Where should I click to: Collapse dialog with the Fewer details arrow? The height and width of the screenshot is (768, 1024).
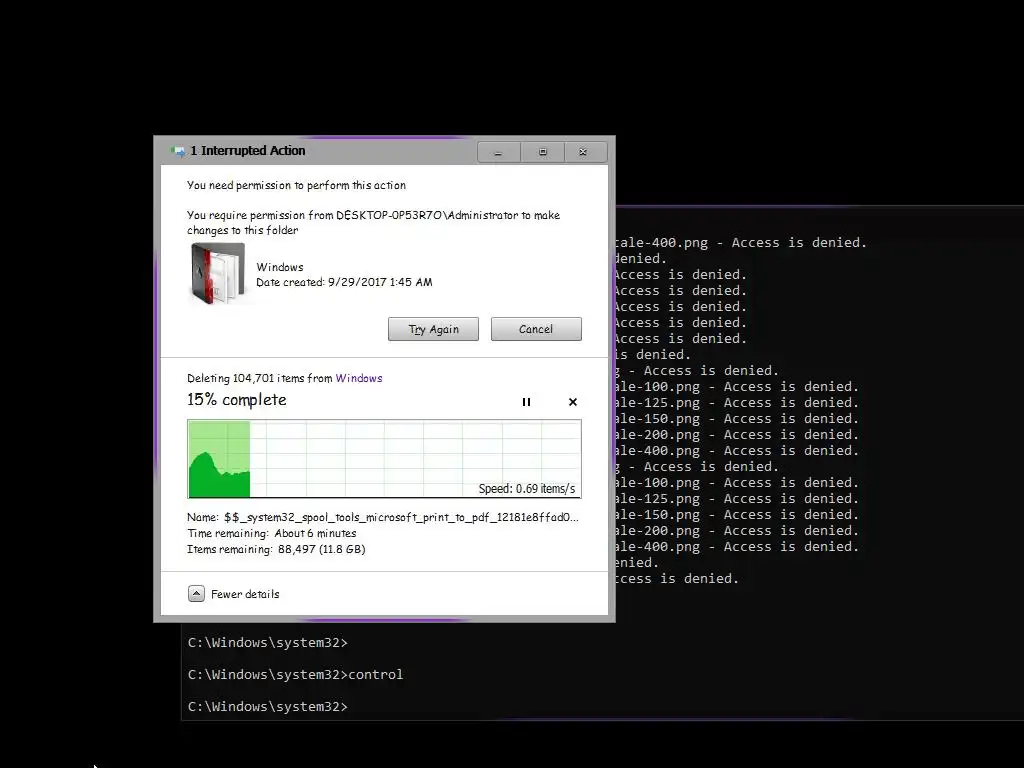(x=196, y=594)
